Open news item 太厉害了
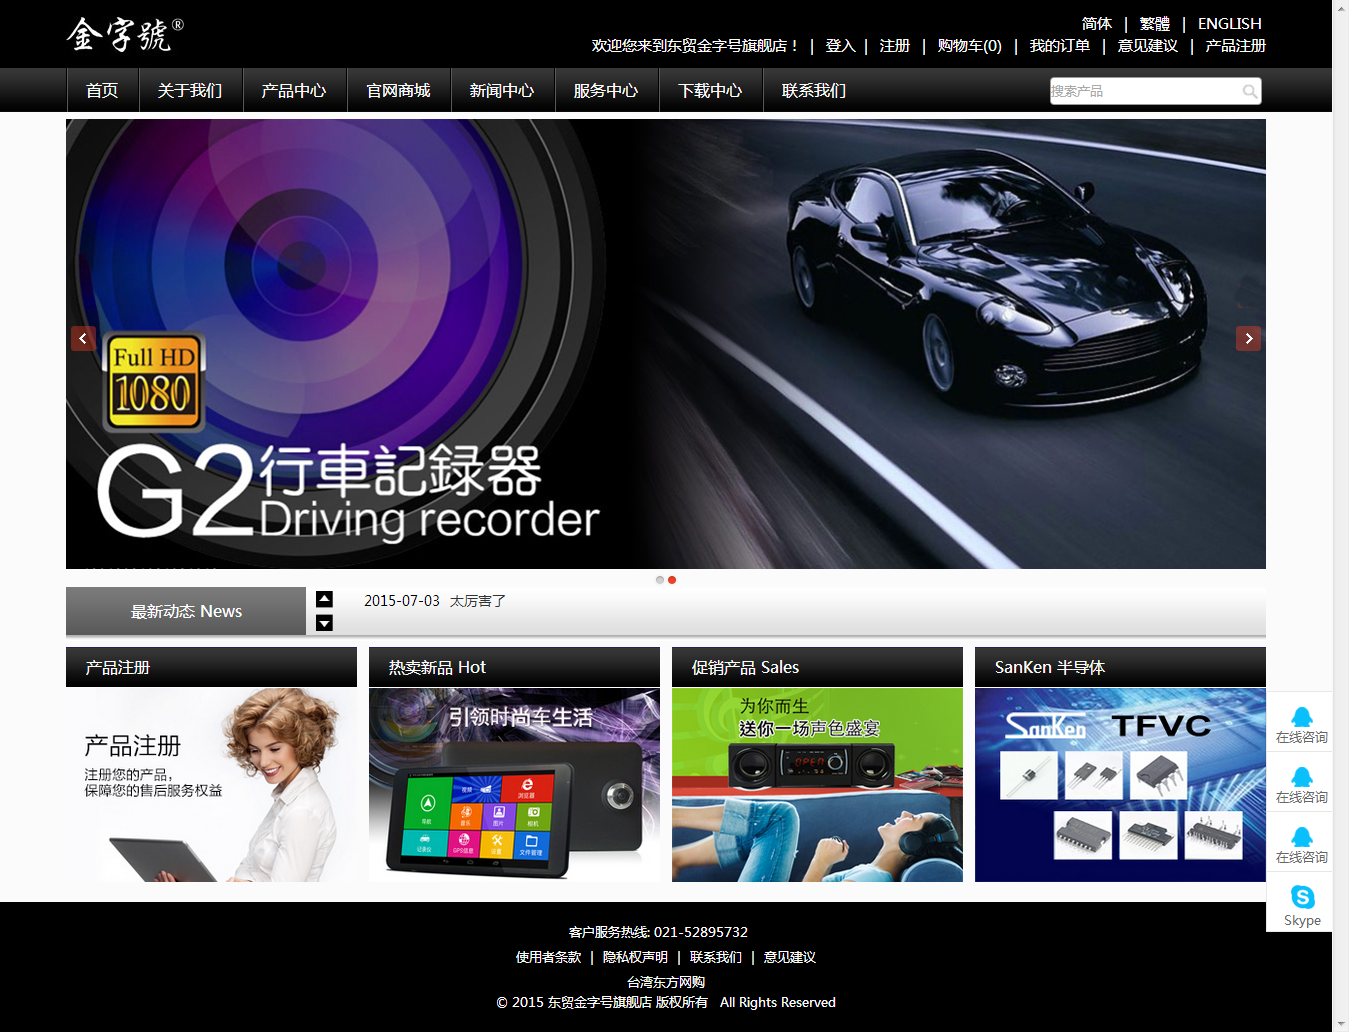The height and width of the screenshot is (1032, 1349). click(x=478, y=601)
